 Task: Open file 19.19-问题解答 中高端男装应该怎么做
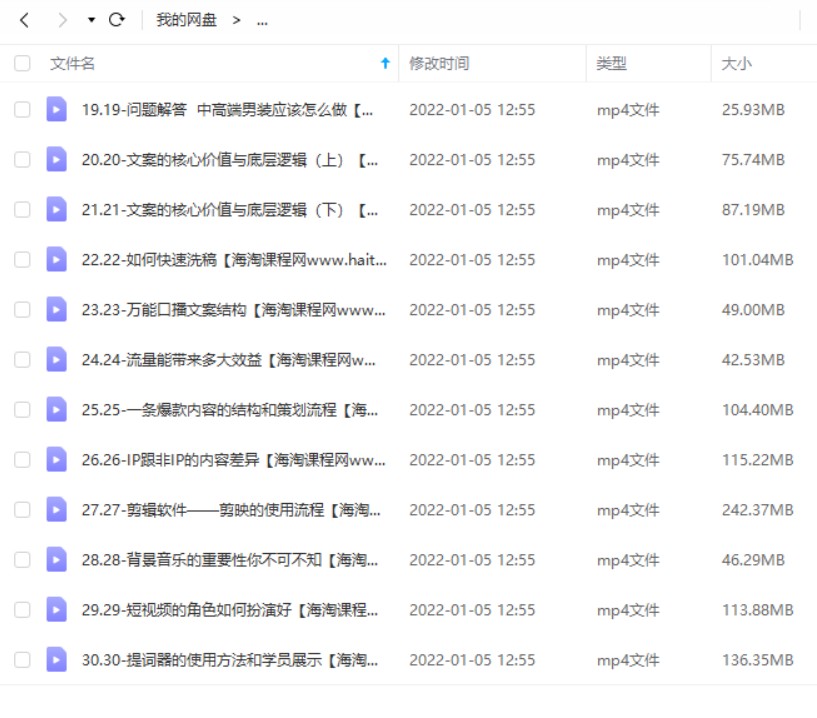[x=227, y=109]
